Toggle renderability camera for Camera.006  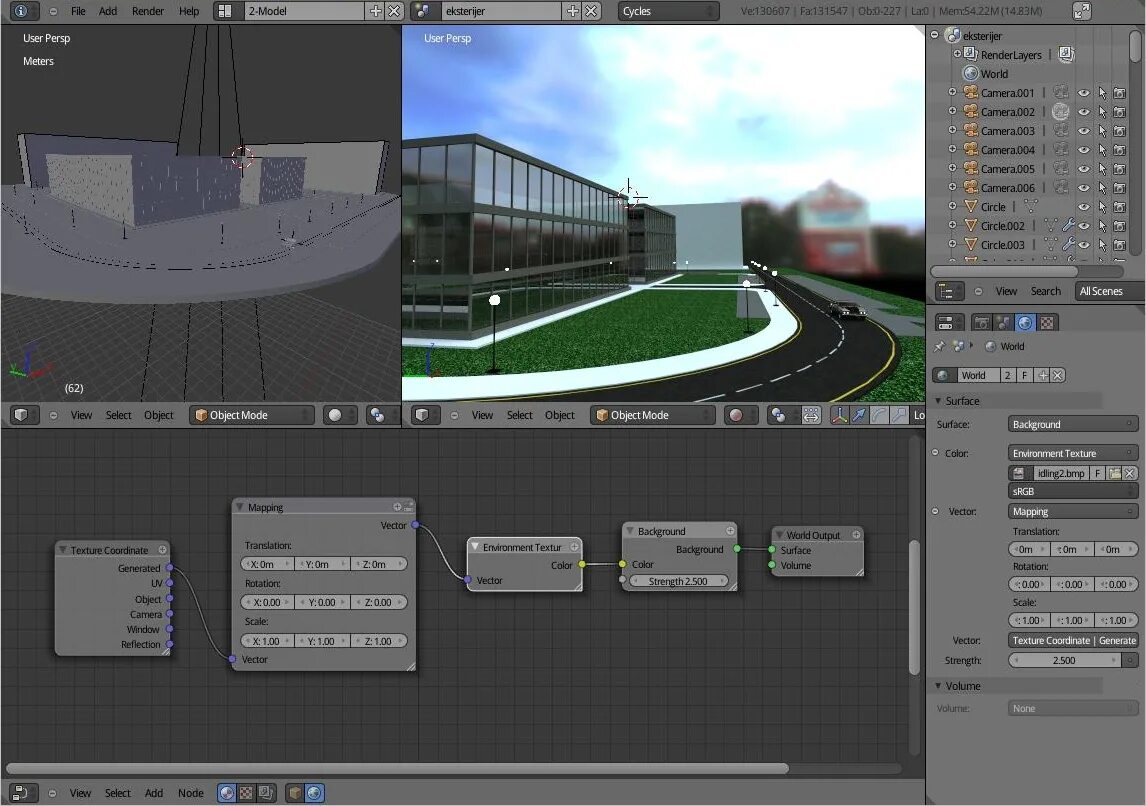[1120, 188]
